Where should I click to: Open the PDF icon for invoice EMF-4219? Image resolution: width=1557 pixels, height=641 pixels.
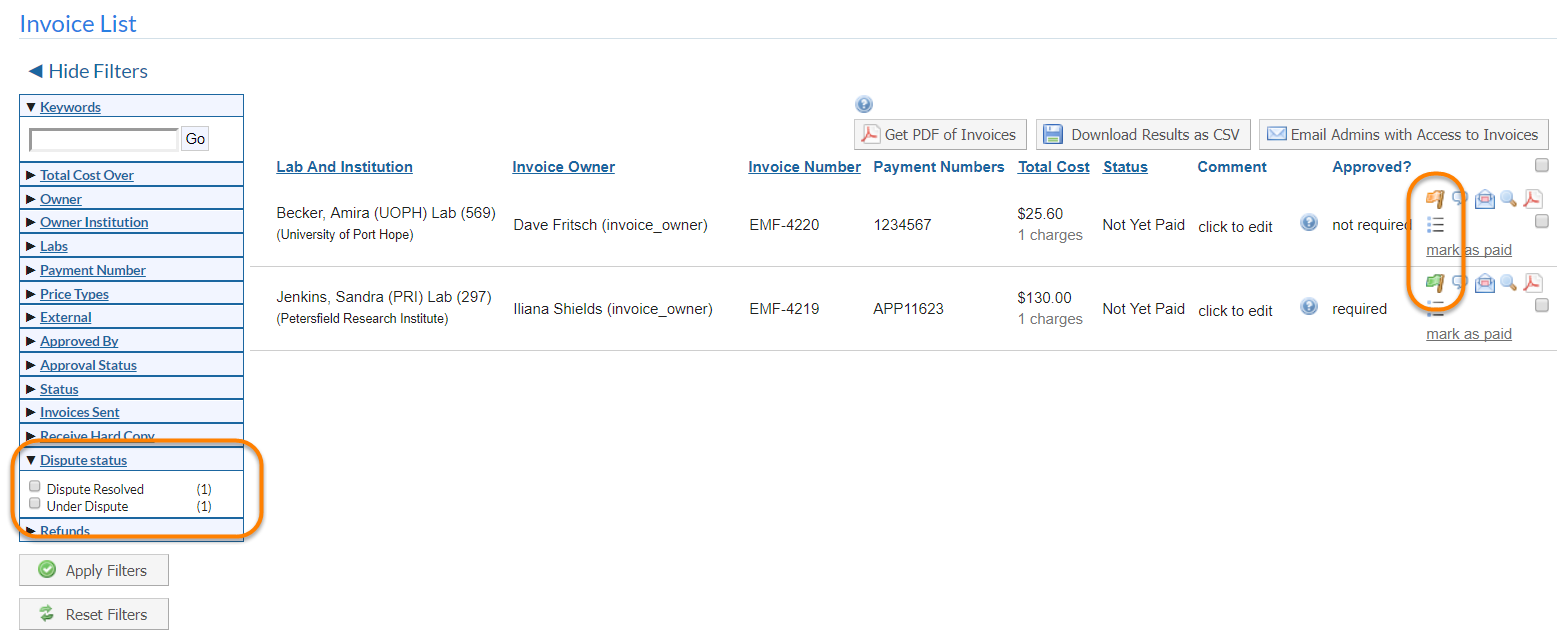1532,283
